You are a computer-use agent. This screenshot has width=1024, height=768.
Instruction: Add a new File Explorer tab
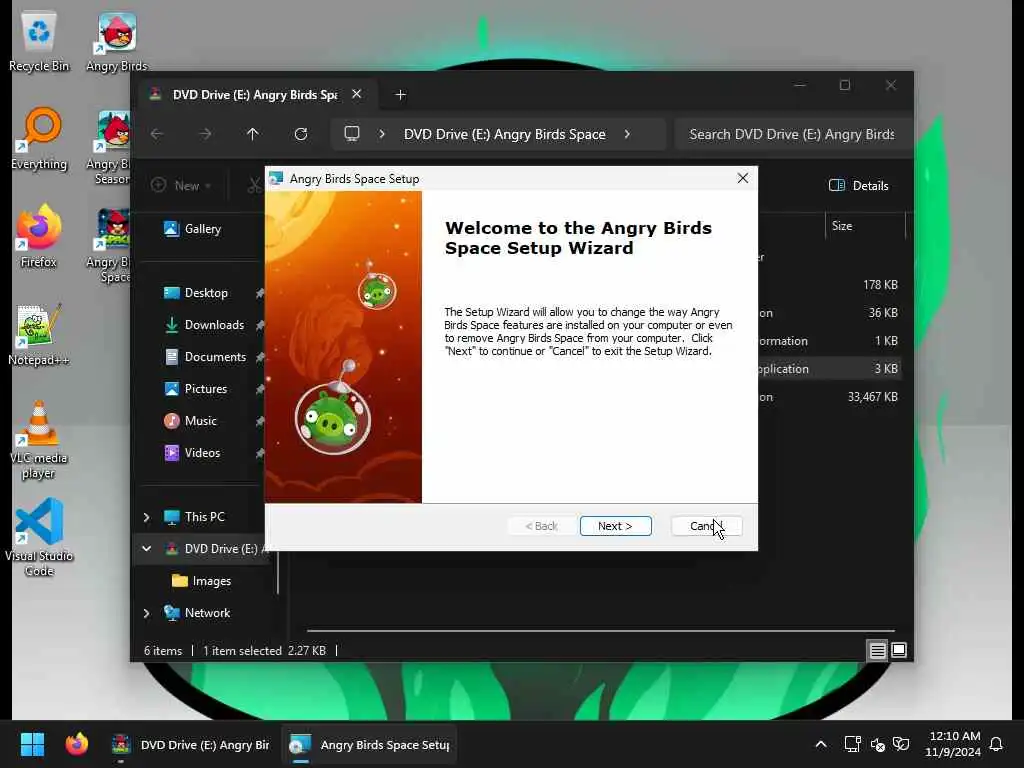pos(400,95)
